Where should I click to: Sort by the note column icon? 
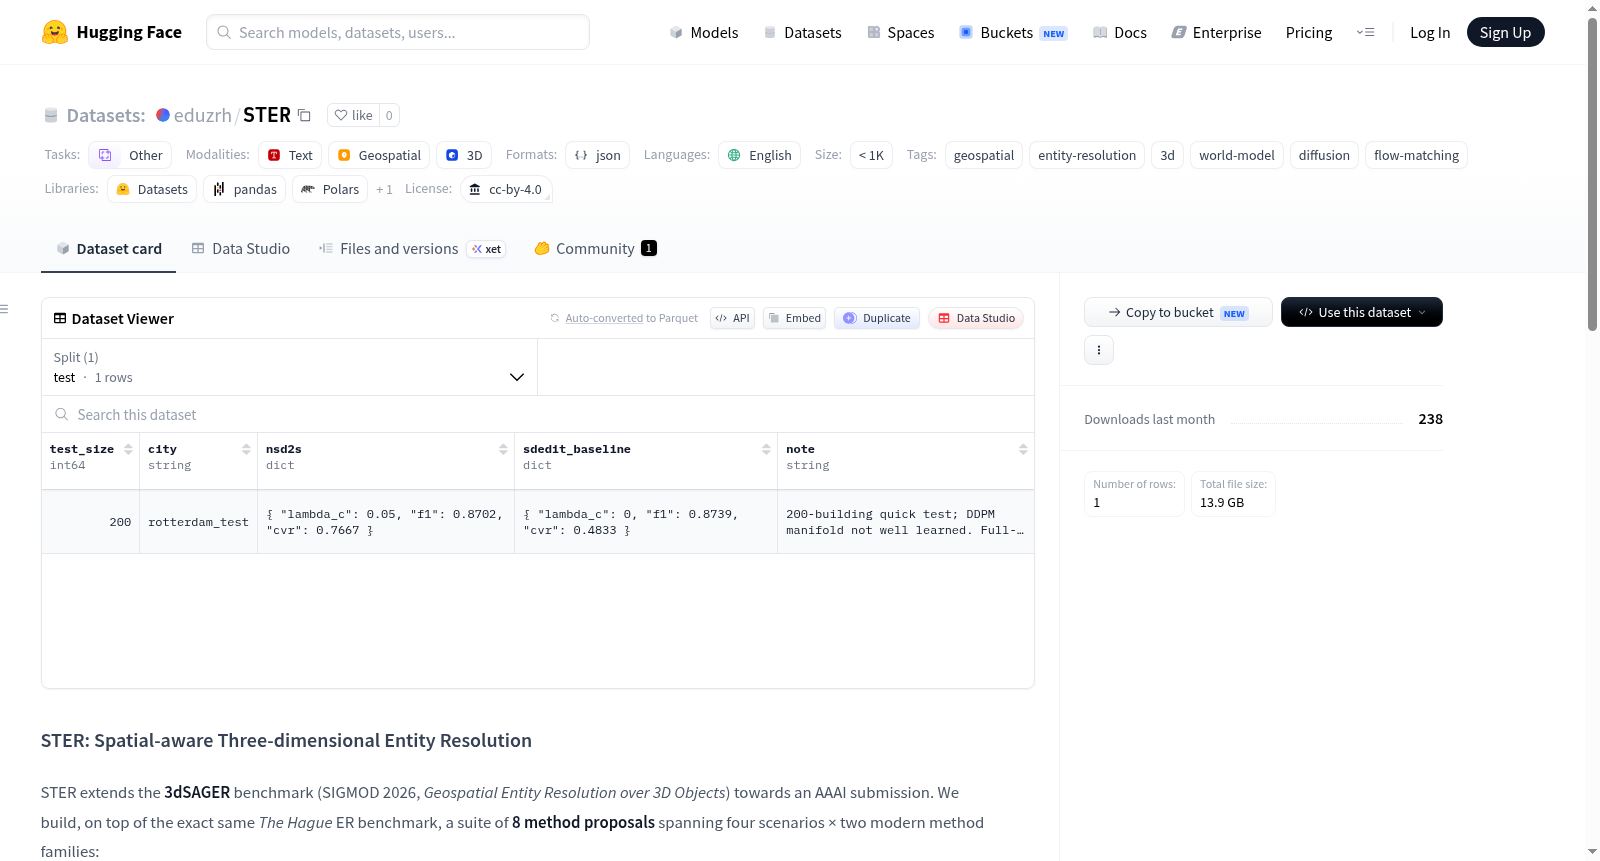coord(1023,449)
